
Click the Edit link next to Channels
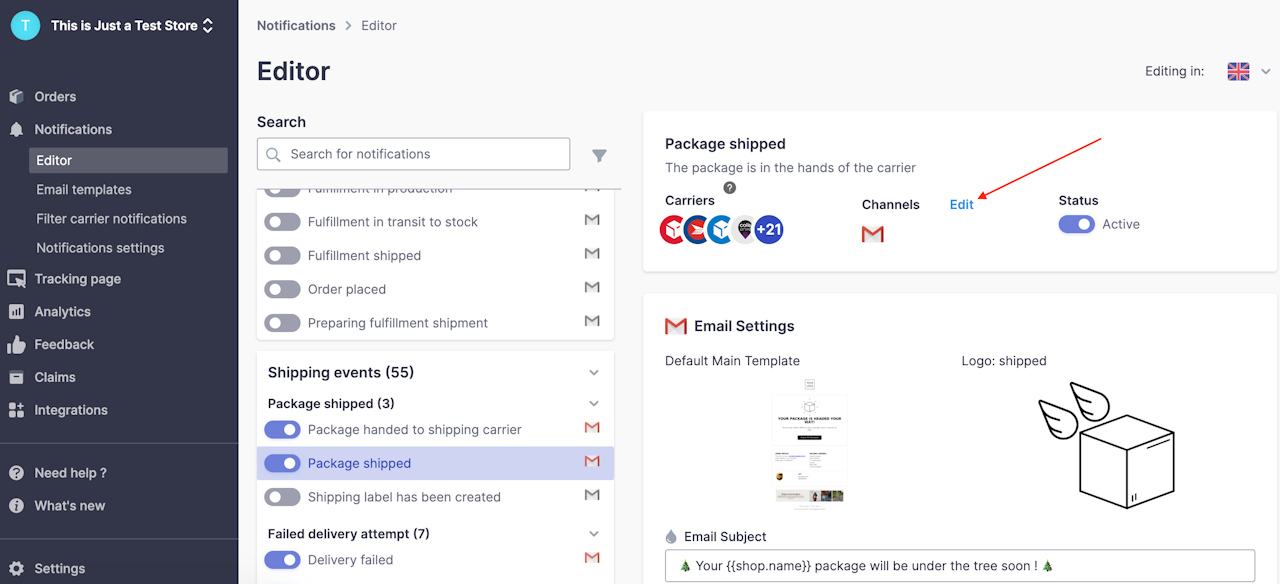(x=961, y=205)
